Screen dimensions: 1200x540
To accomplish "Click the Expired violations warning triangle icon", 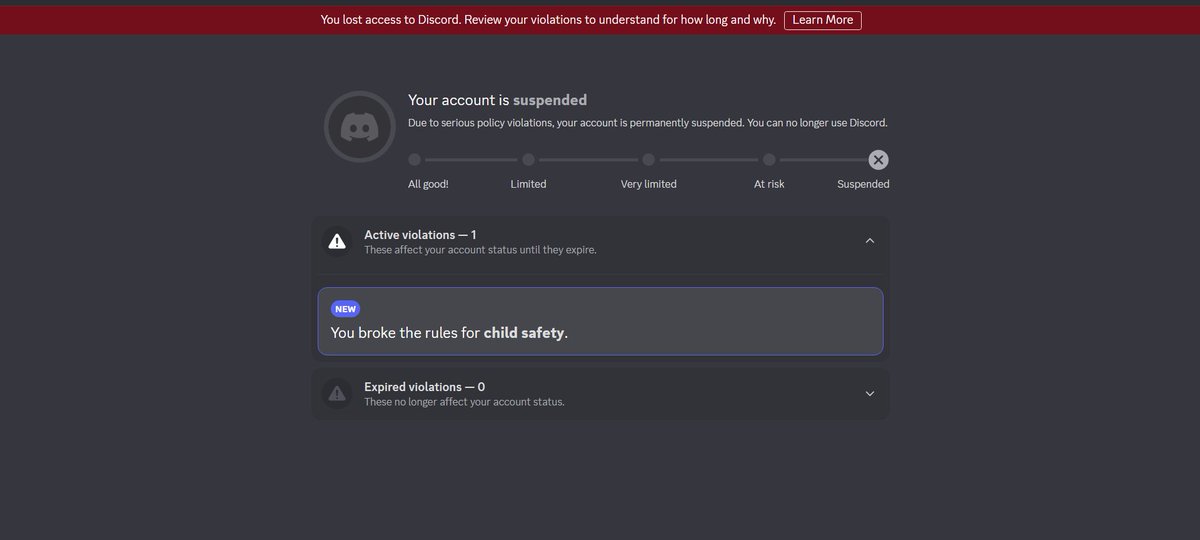I will 338,394.
